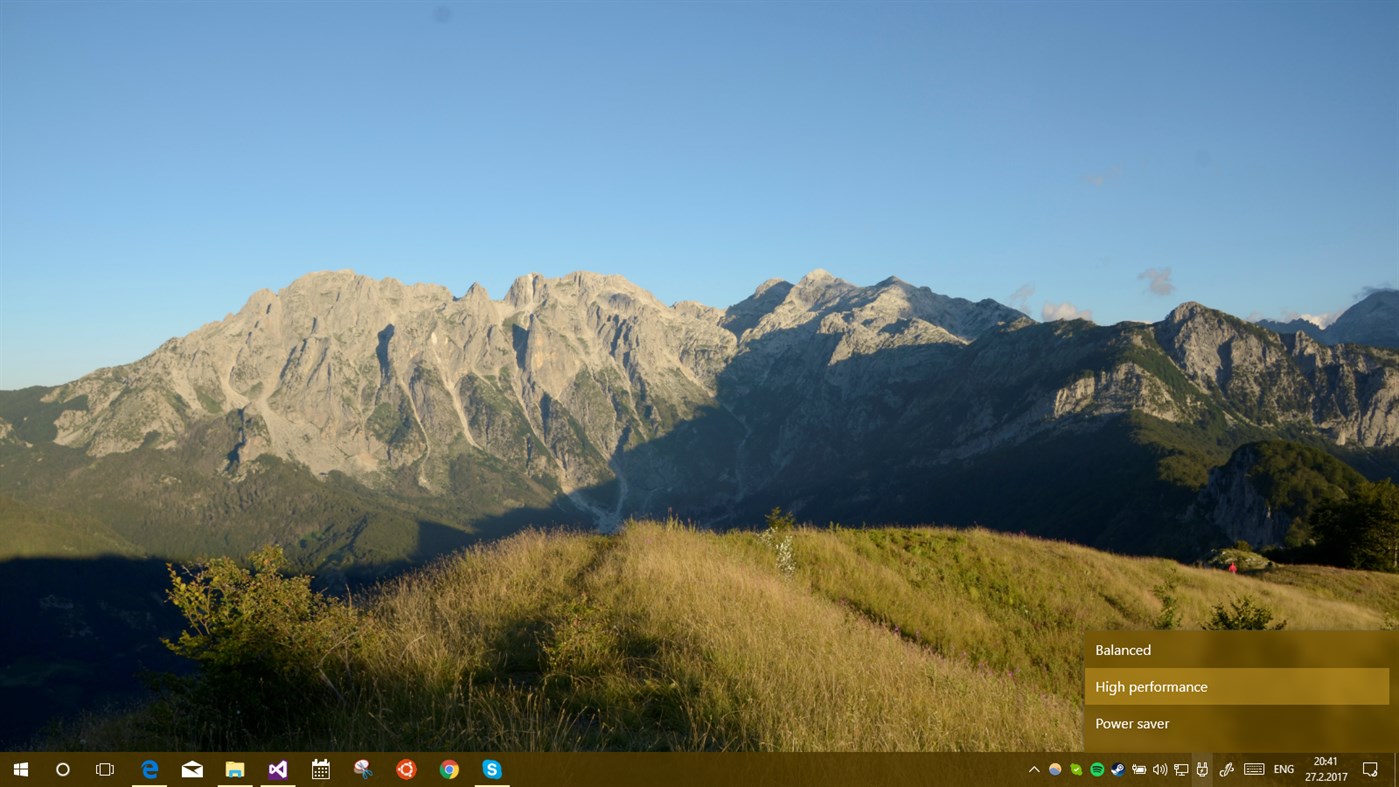Open Google Chrome from the taskbar
1399x787 pixels.
[x=448, y=769]
